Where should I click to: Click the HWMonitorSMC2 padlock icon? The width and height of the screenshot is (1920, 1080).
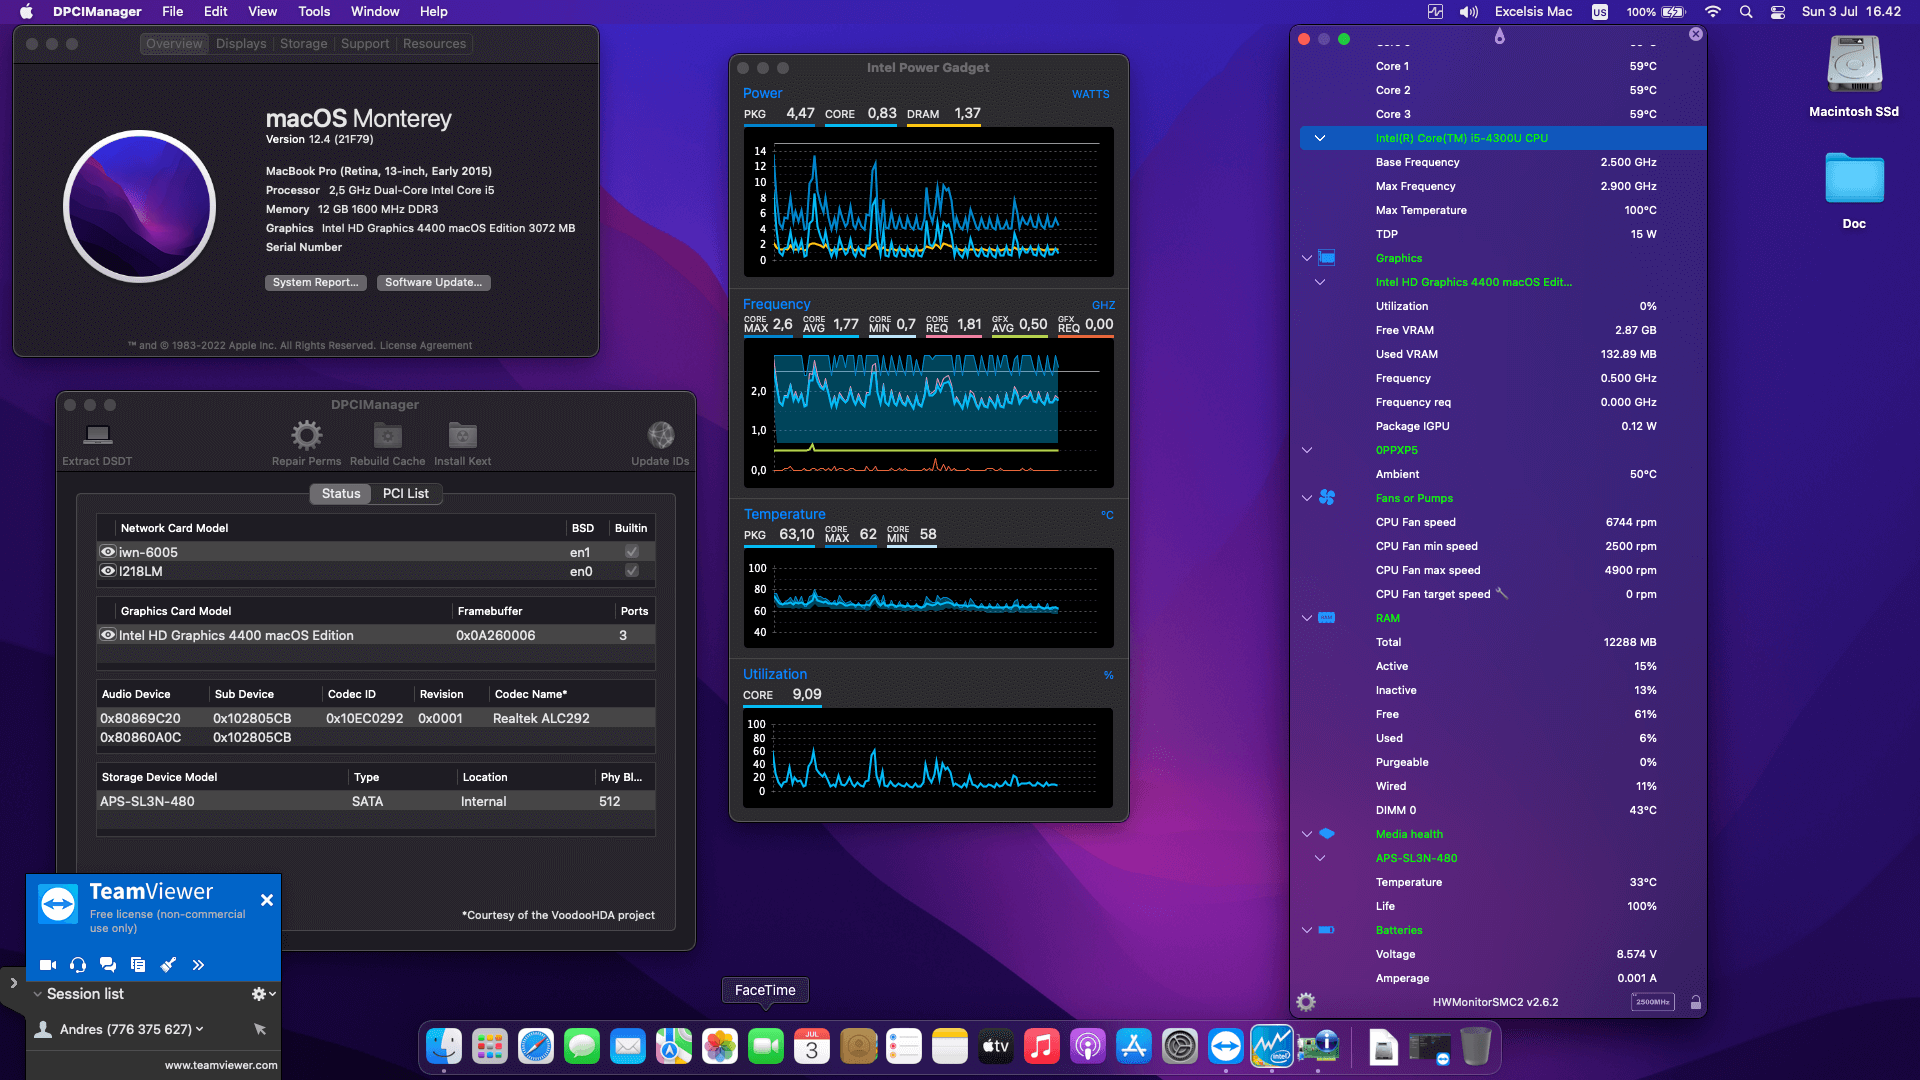pyautogui.click(x=1696, y=1002)
